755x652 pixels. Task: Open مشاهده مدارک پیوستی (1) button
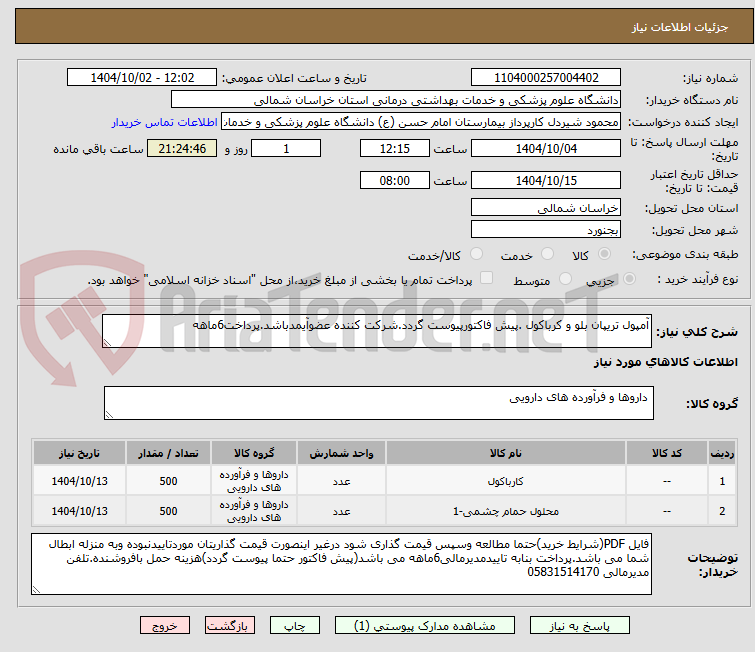(425, 626)
